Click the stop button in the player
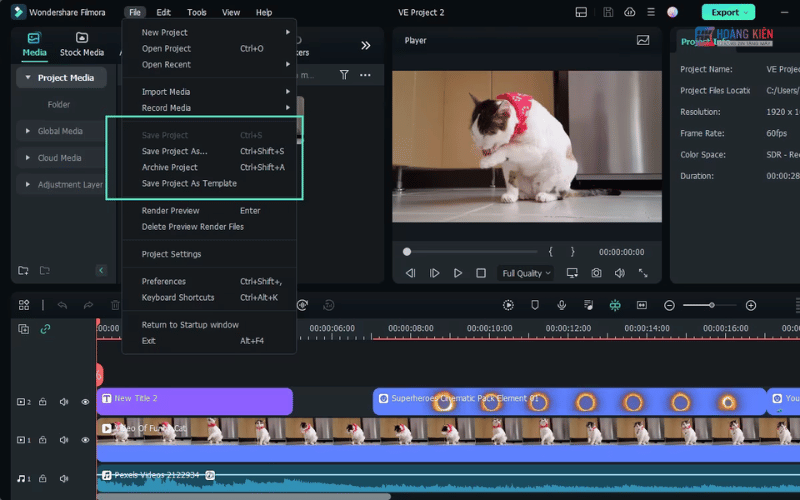800x500 pixels. [481, 273]
